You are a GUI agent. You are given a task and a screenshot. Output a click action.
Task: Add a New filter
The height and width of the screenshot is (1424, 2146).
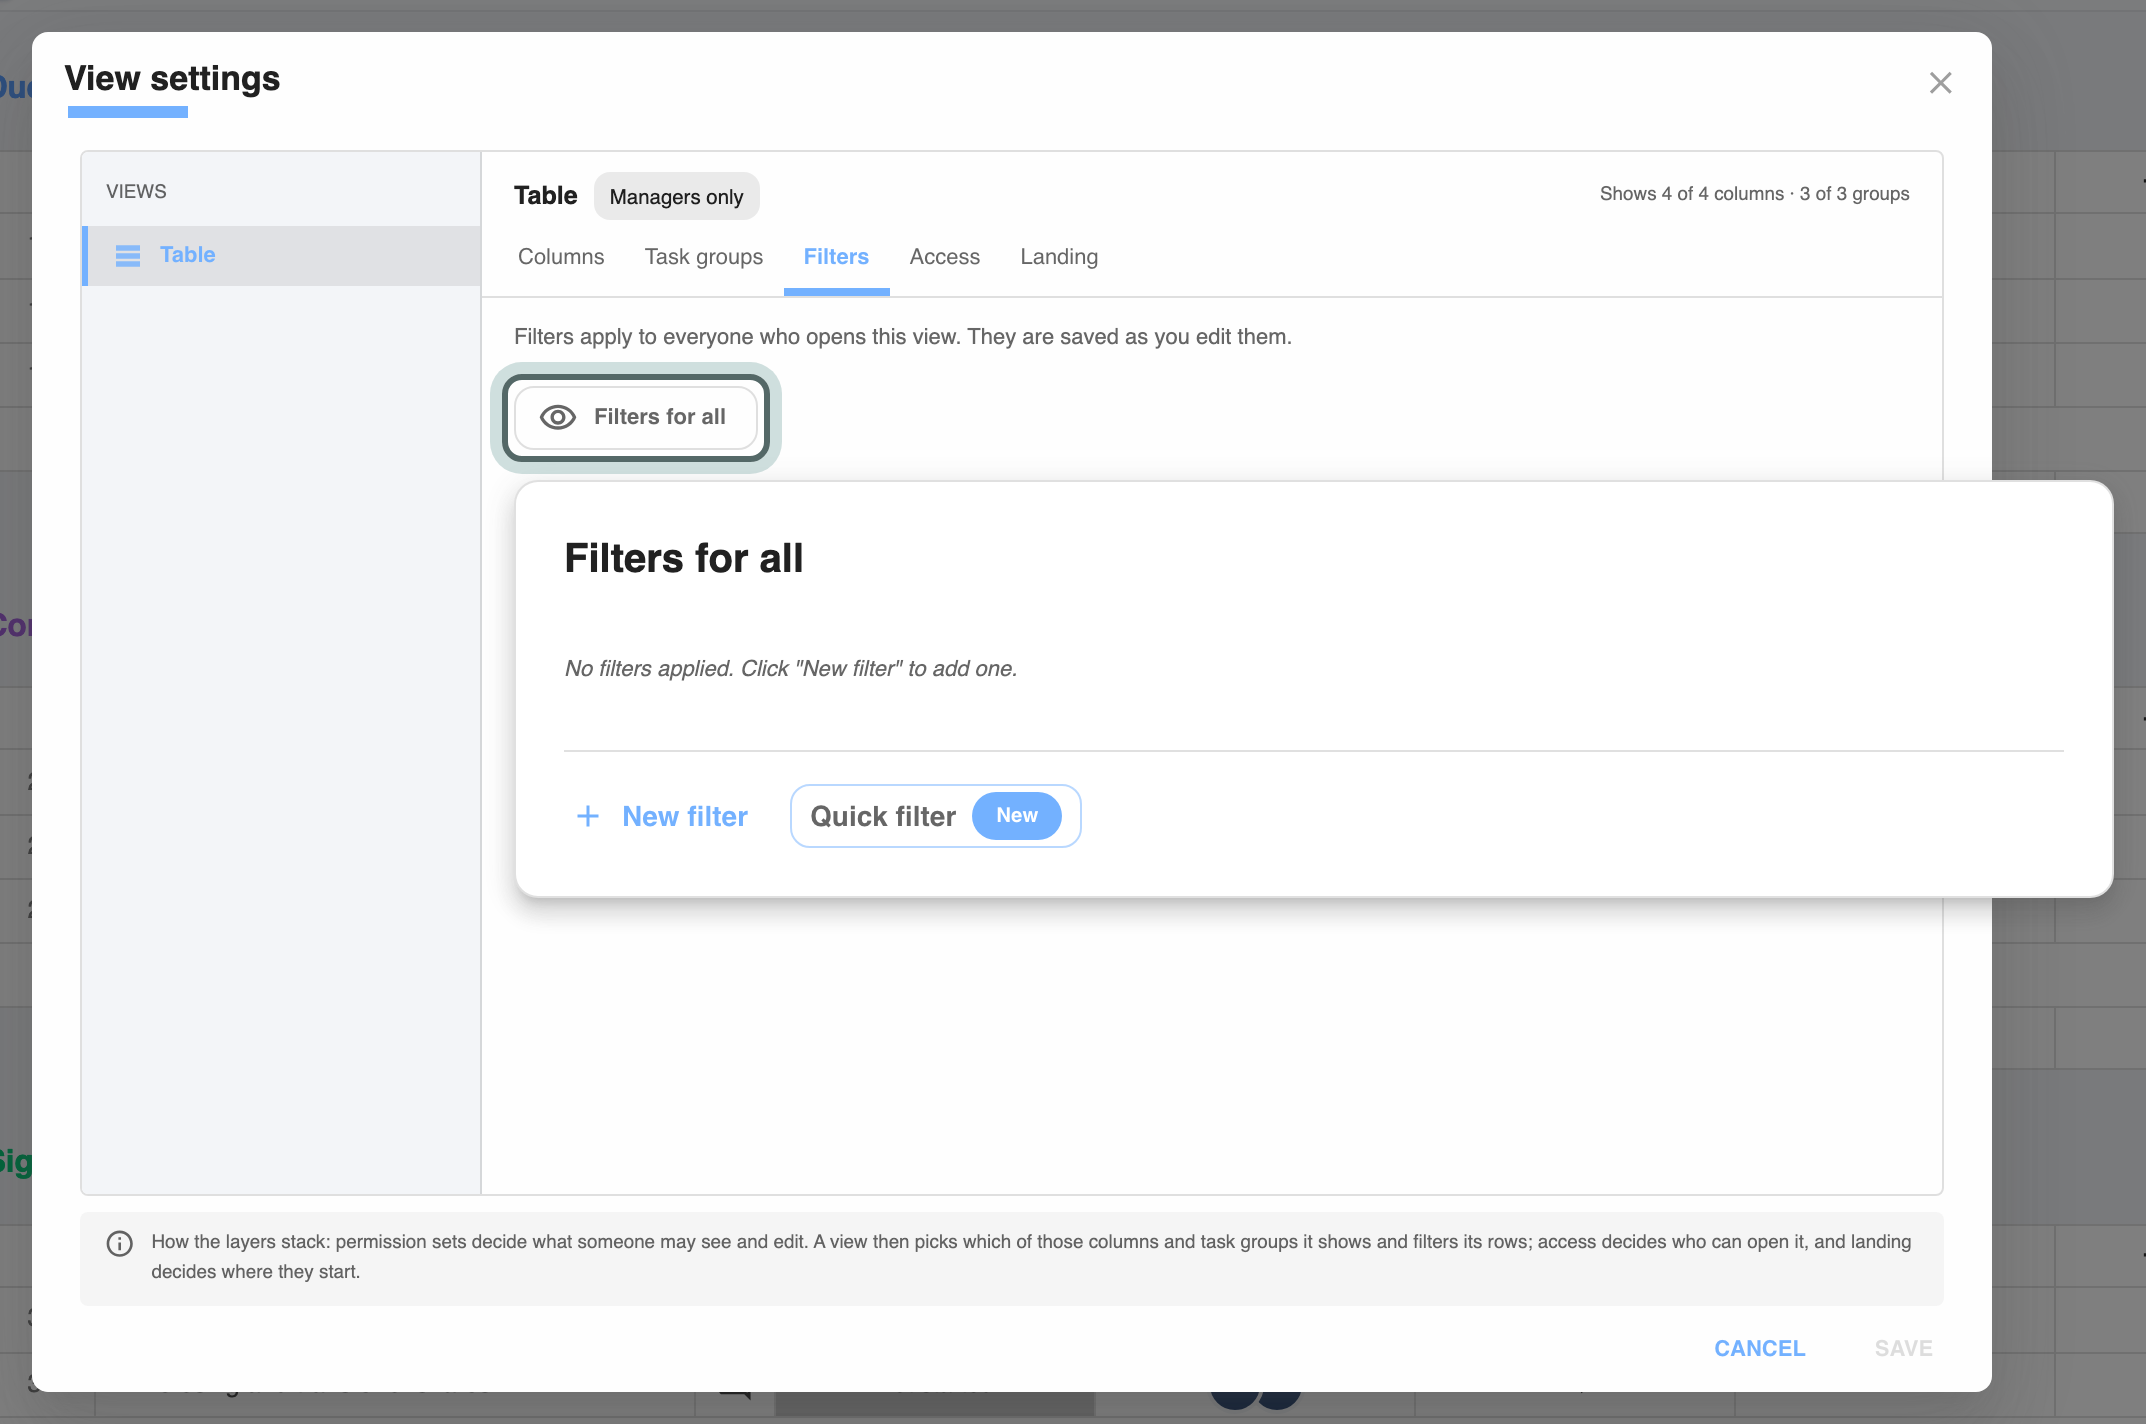[662, 816]
